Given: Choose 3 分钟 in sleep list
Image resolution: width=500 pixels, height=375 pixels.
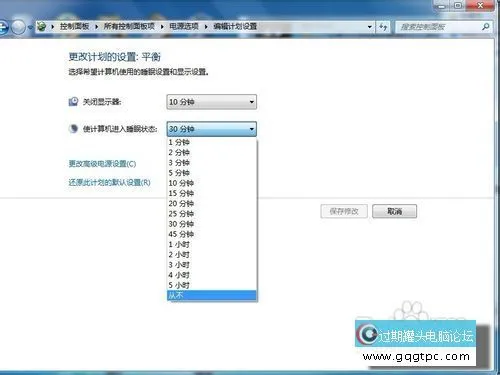Looking at the screenshot, I should click(x=212, y=163).
